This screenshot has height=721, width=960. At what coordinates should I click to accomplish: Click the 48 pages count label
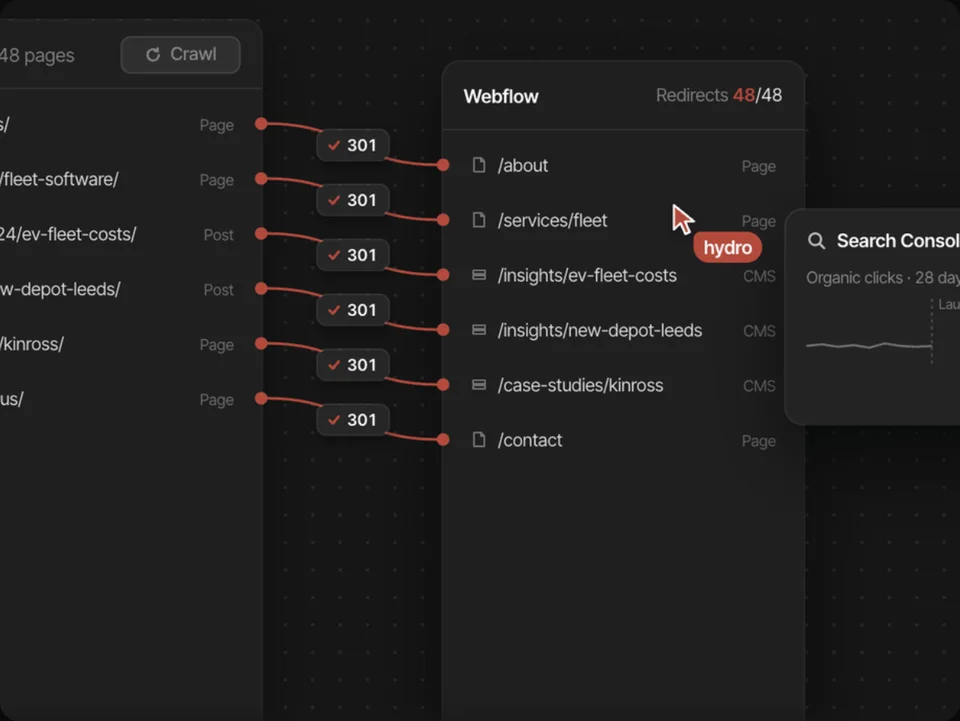37,55
